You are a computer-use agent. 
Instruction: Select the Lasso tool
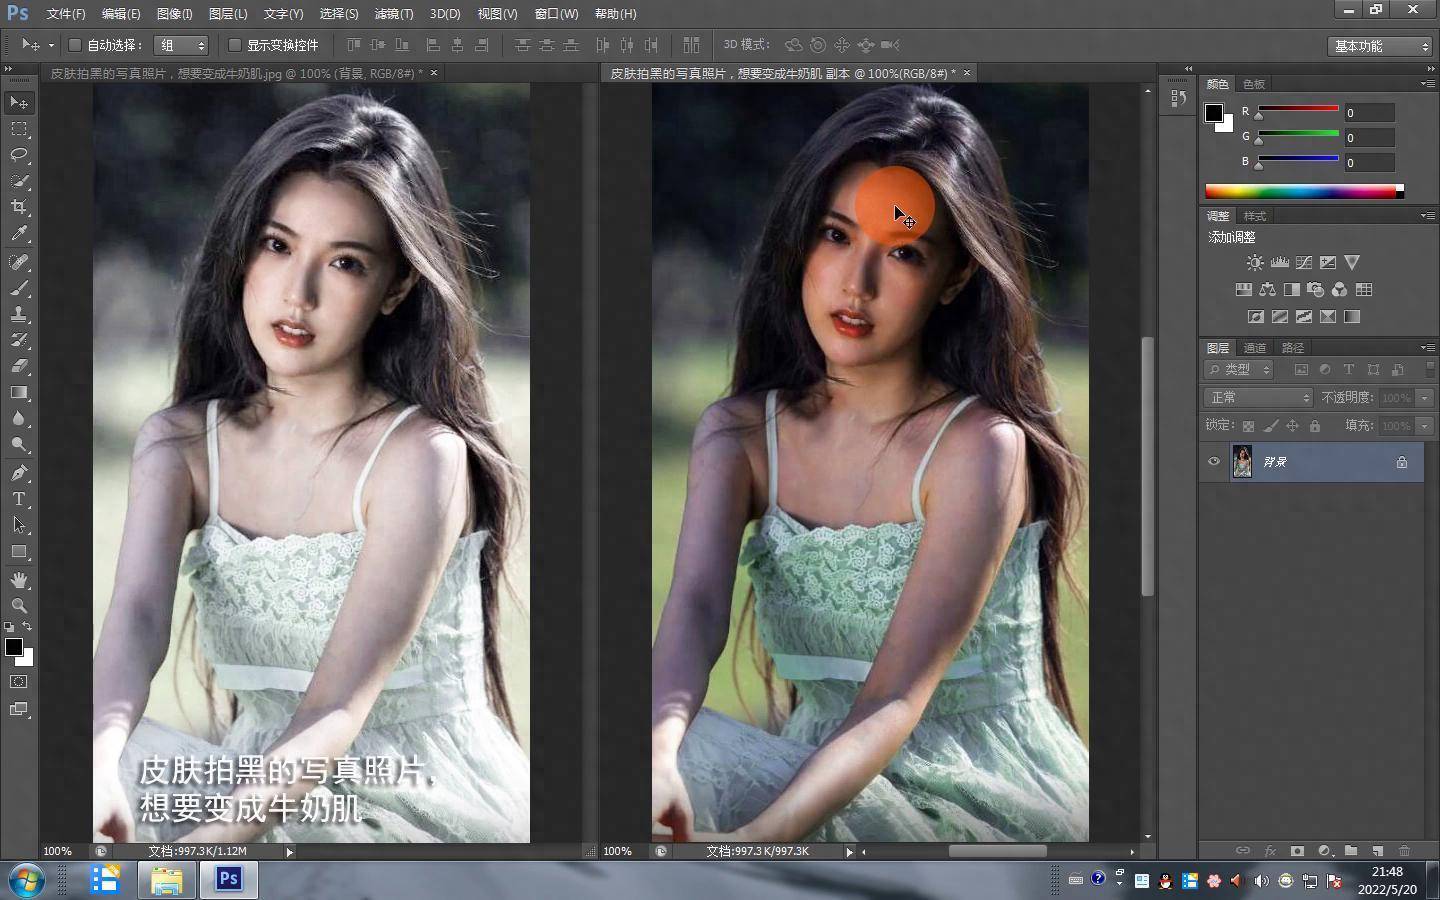pos(19,155)
